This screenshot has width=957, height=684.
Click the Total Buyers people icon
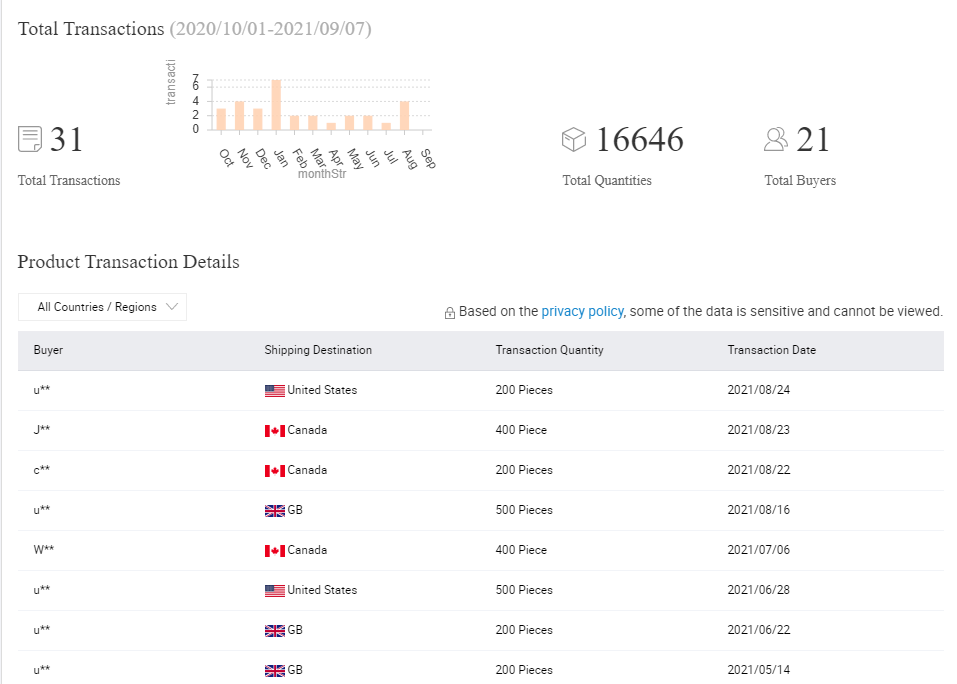point(776,139)
